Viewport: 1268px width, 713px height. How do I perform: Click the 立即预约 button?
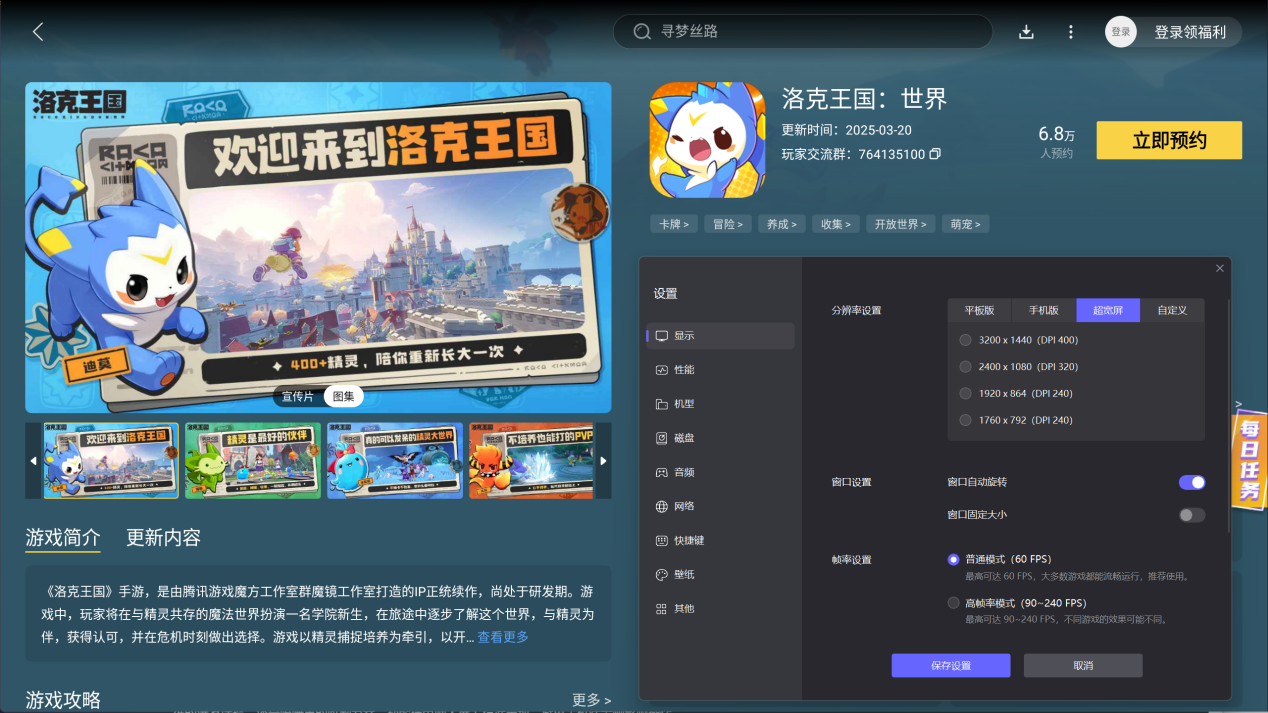pyautogui.click(x=1168, y=141)
